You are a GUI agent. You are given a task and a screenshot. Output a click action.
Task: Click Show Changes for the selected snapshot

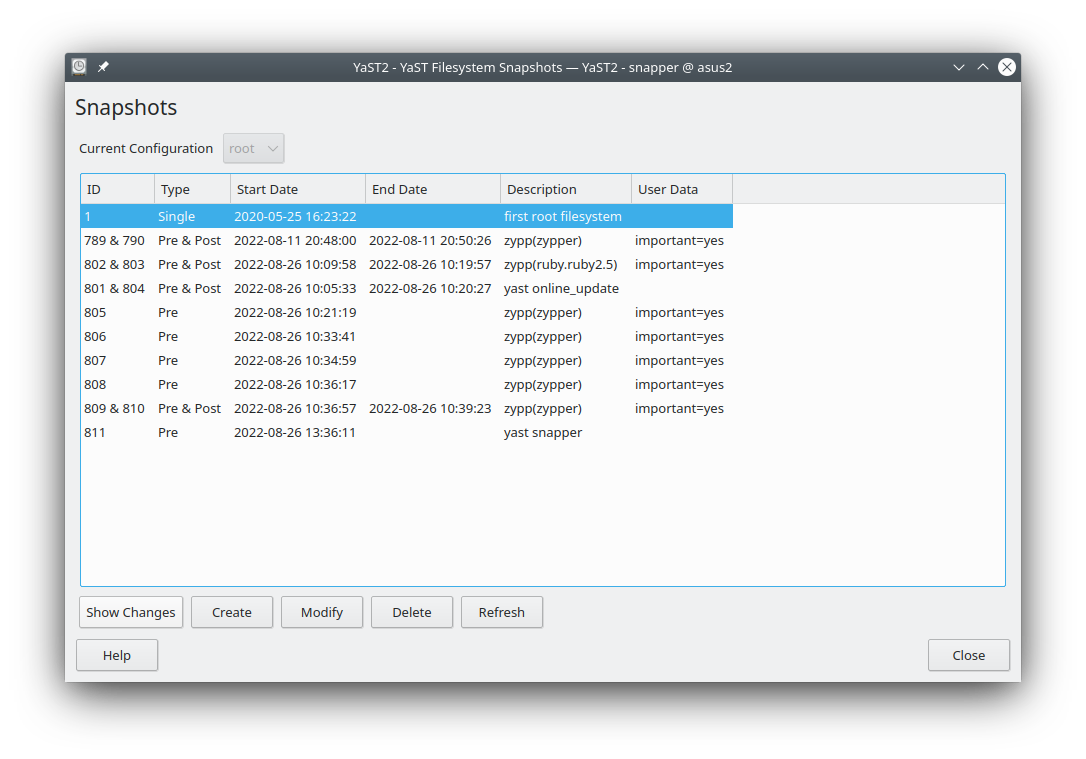click(130, 612)
